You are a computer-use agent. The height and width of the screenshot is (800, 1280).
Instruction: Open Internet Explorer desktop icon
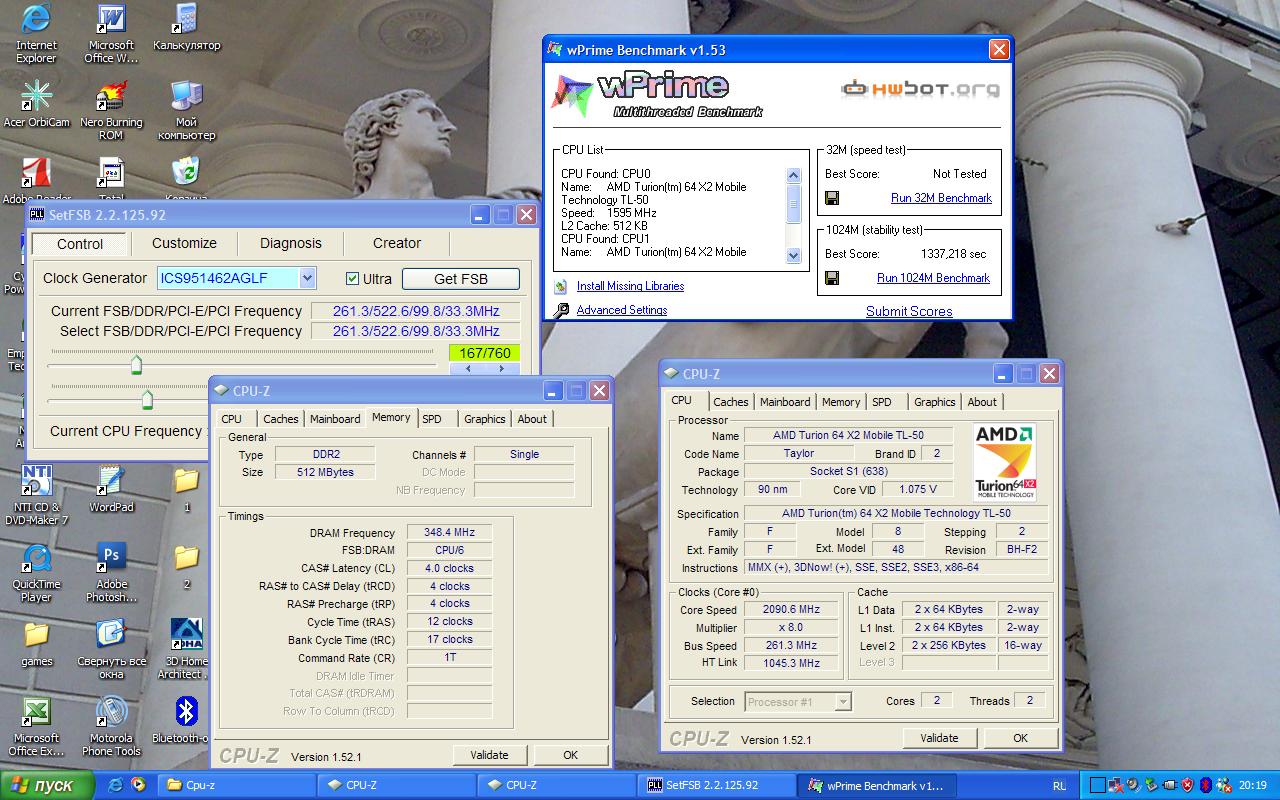click(x=36, y=32)
